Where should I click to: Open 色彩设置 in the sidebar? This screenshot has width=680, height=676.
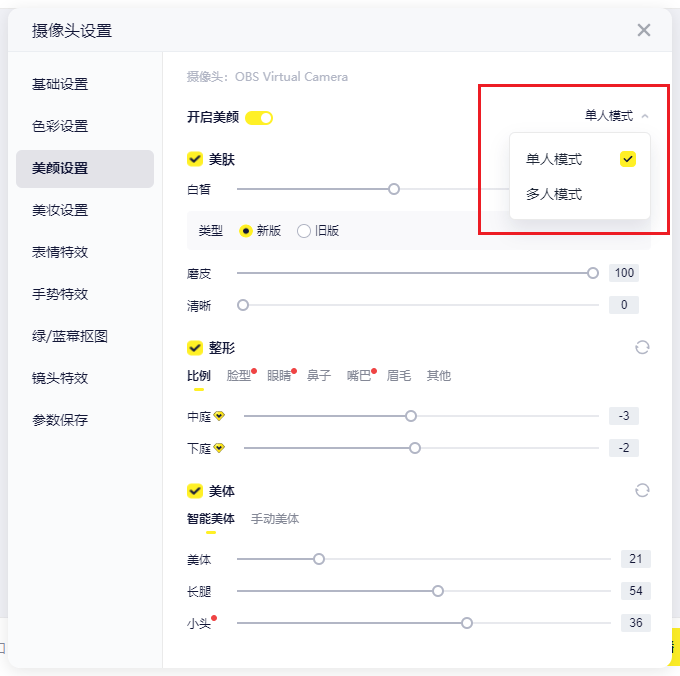click(60, 126)
